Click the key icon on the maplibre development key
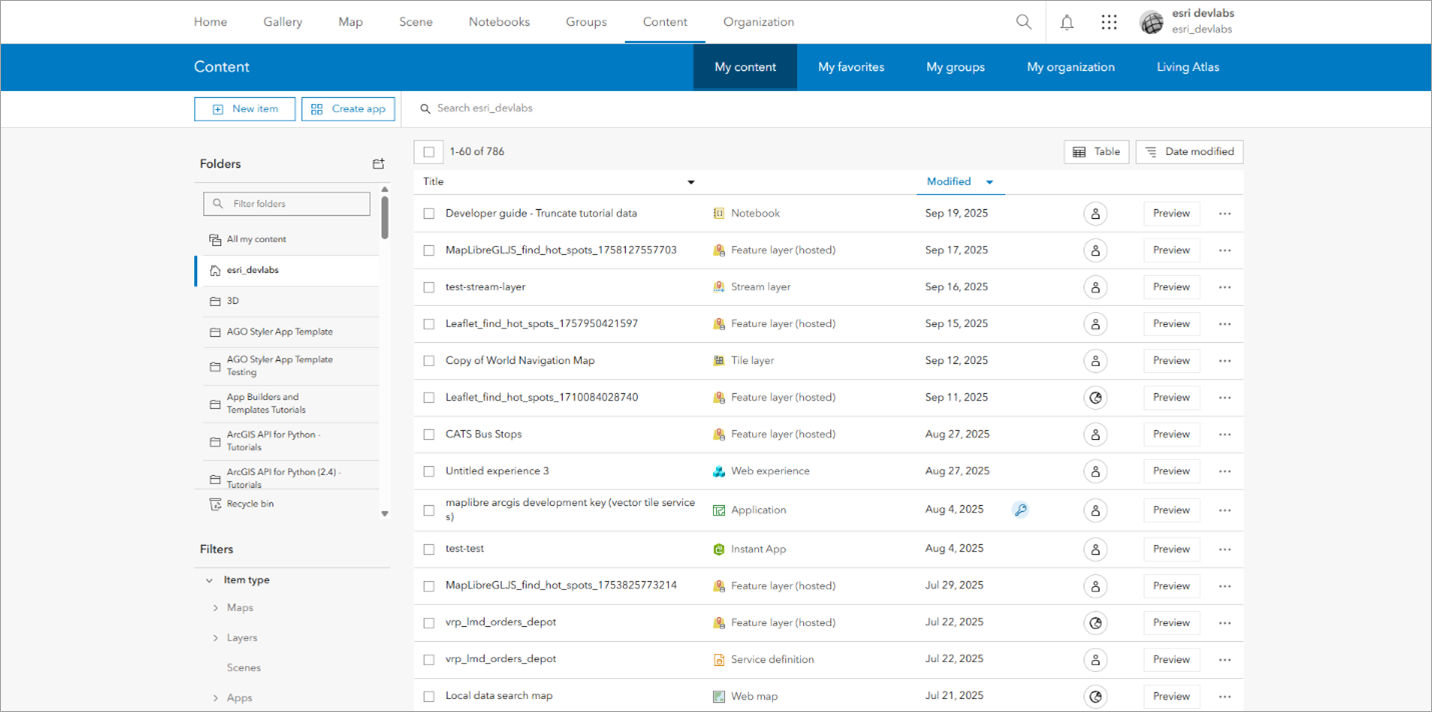This screenshot has height=712, width=1432. pos(1020,509)
